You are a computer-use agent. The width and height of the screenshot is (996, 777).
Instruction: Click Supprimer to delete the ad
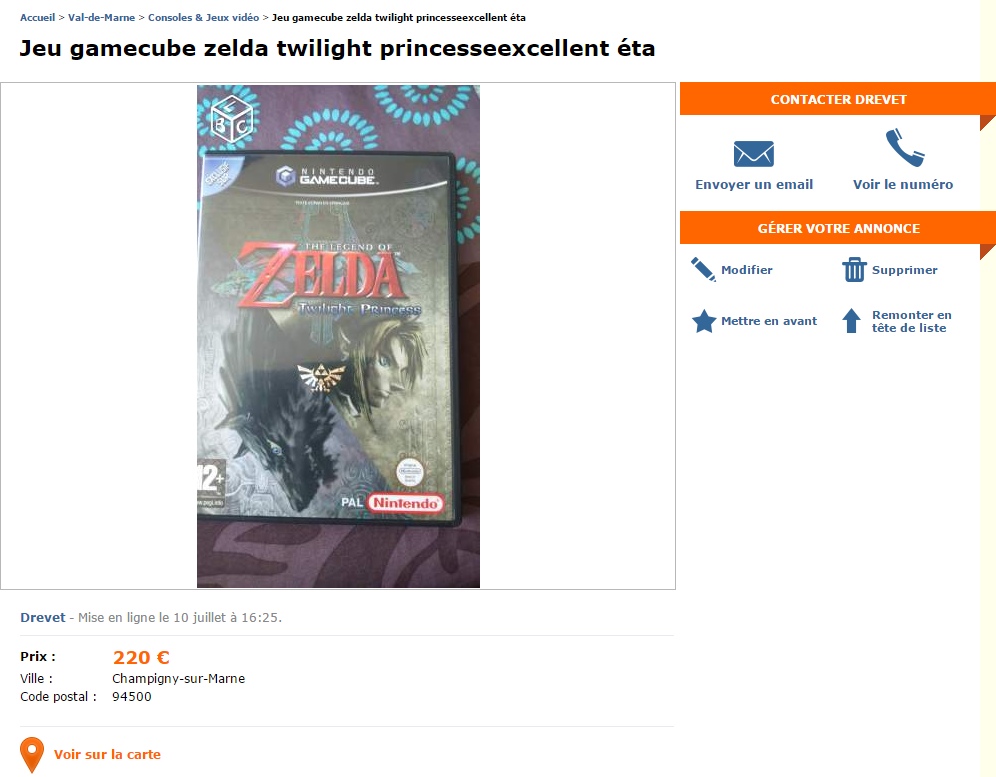click(x=905, y=270)
